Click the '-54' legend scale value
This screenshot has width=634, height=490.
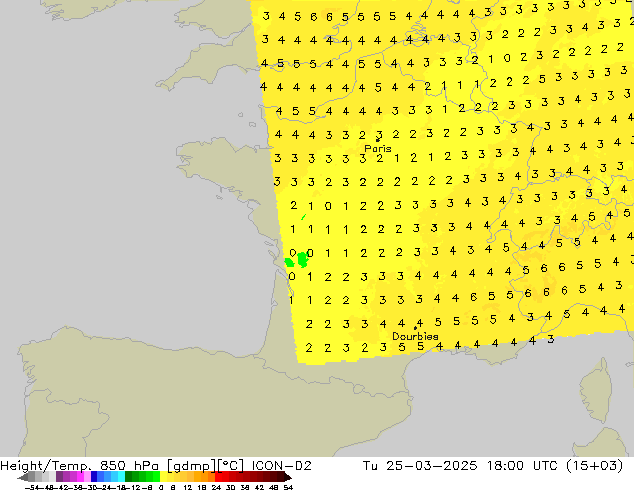(x=31, y=487)
